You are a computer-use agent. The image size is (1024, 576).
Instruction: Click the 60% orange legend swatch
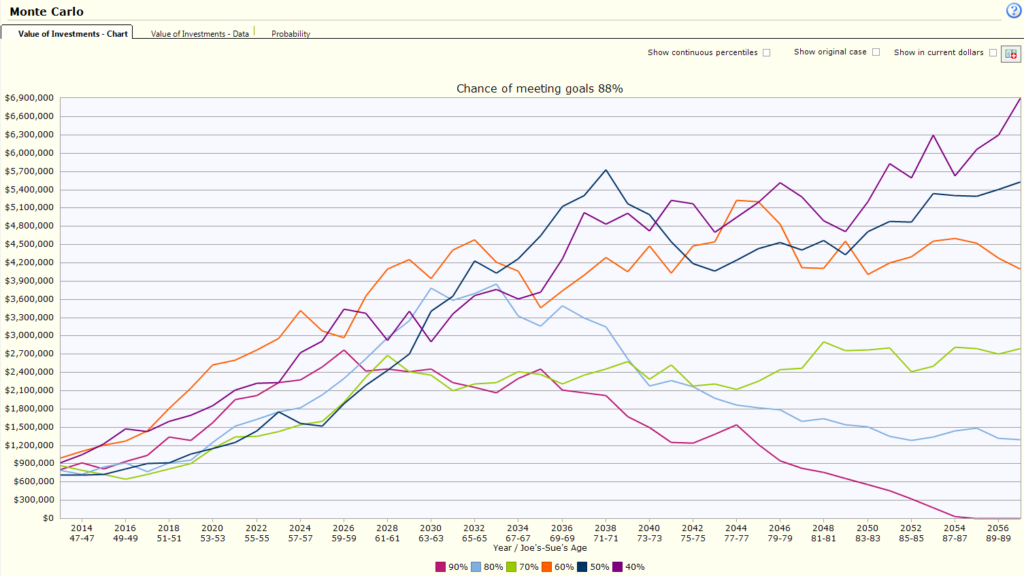547,567
